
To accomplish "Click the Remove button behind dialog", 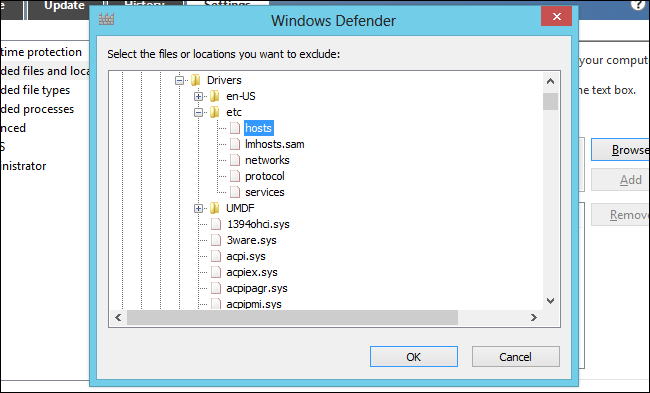I will 621,215.
